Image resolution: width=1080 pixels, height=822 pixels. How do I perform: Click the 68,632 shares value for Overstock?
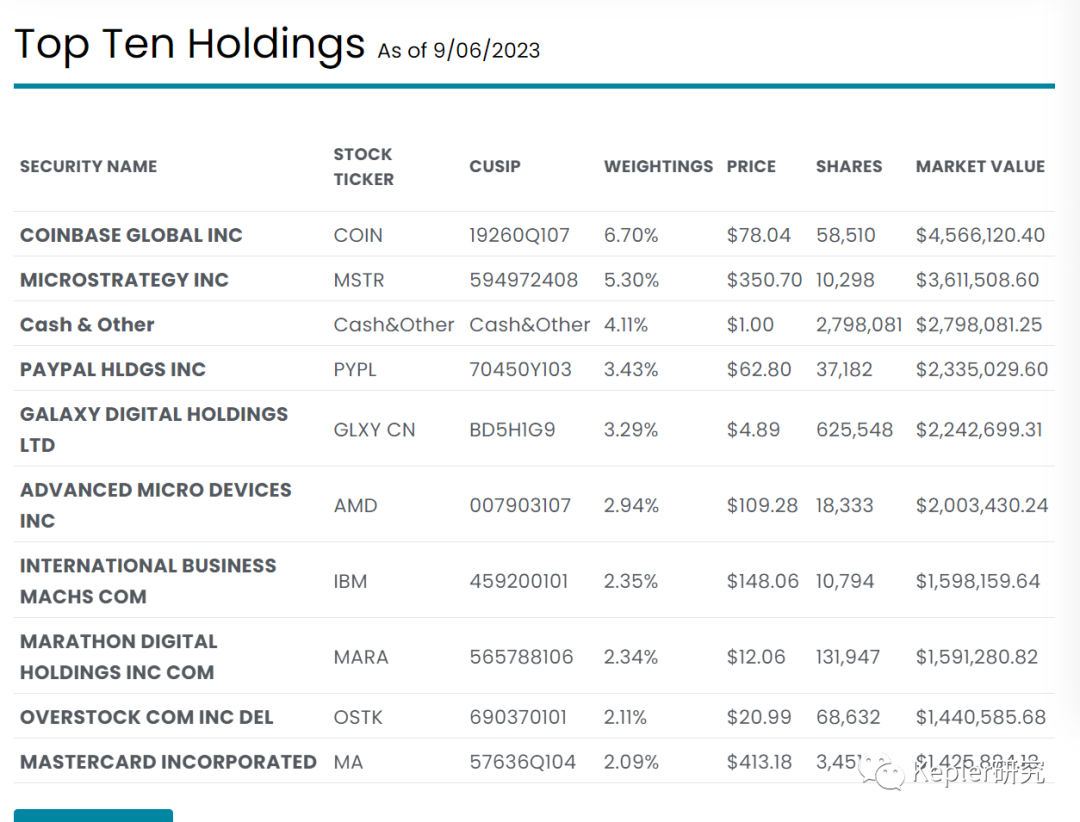pyautogui.click(x=848, y=718)
